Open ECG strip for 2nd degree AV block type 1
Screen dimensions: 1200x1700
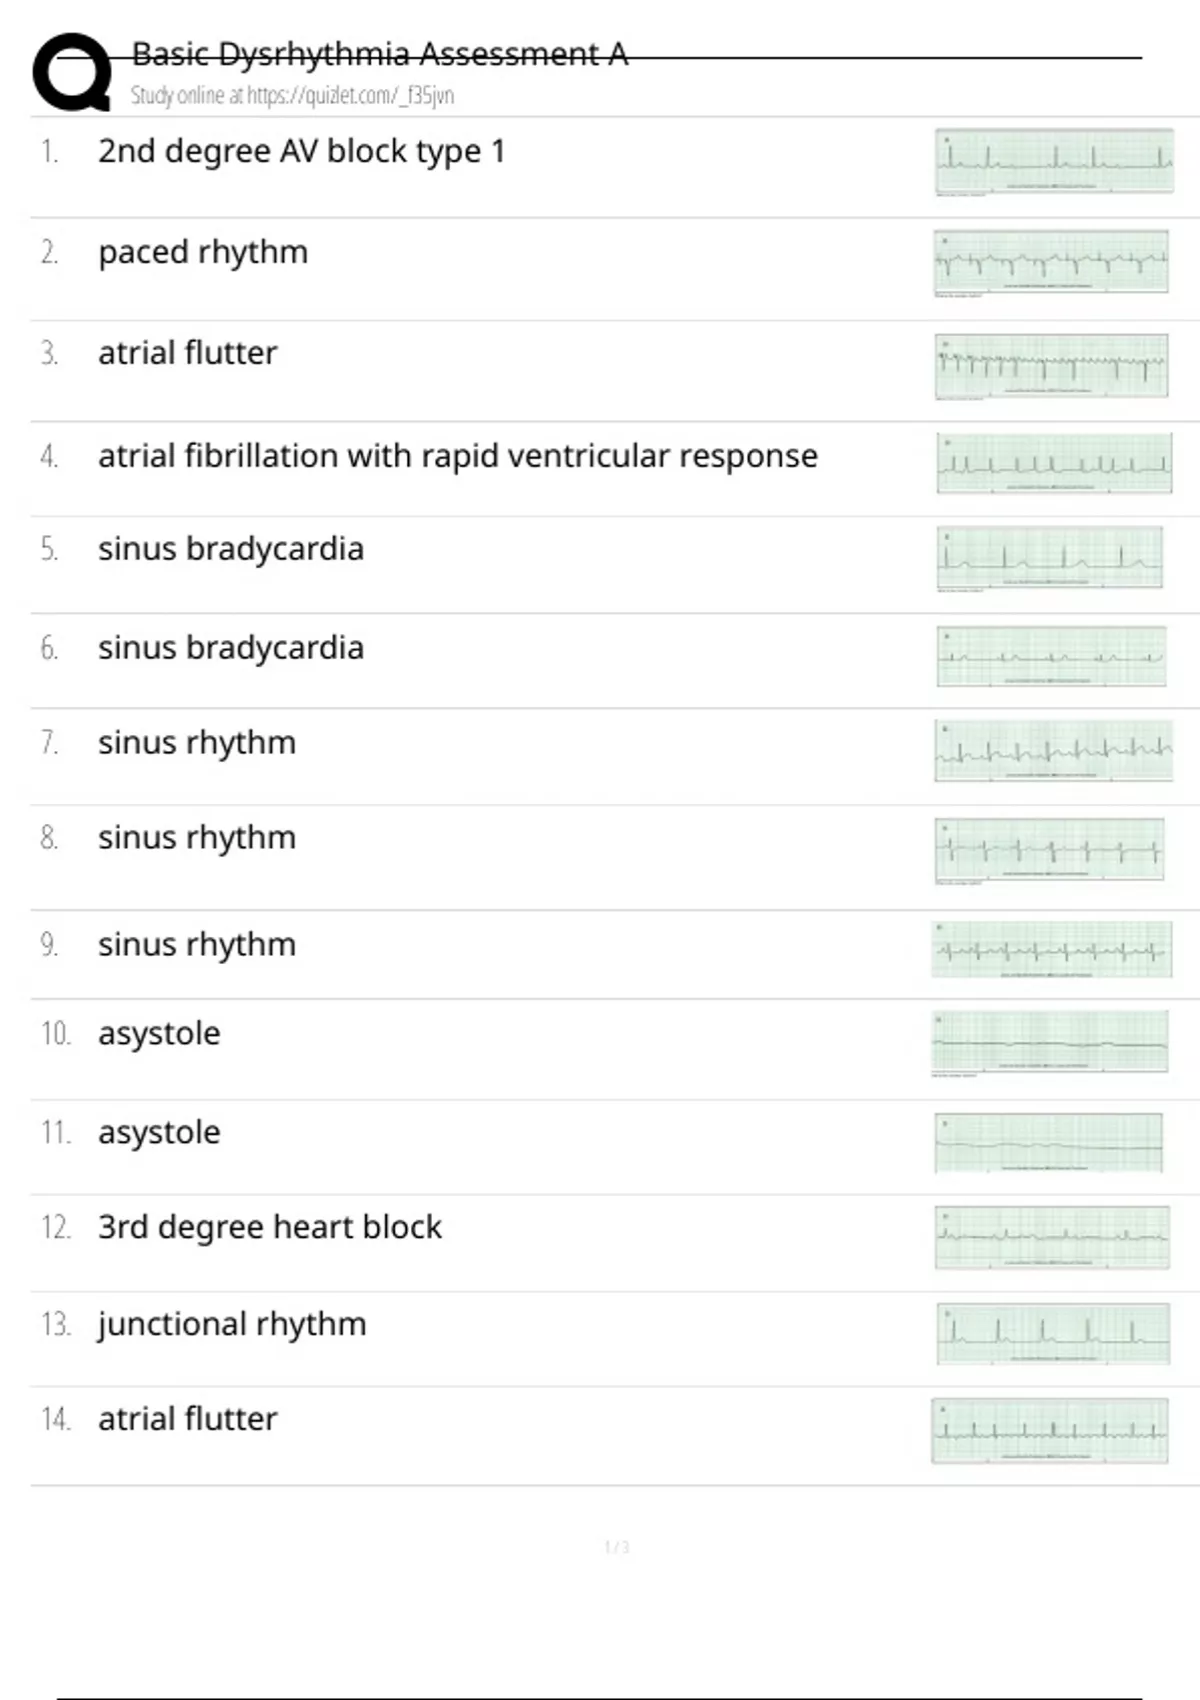(x=1054, y=161)
